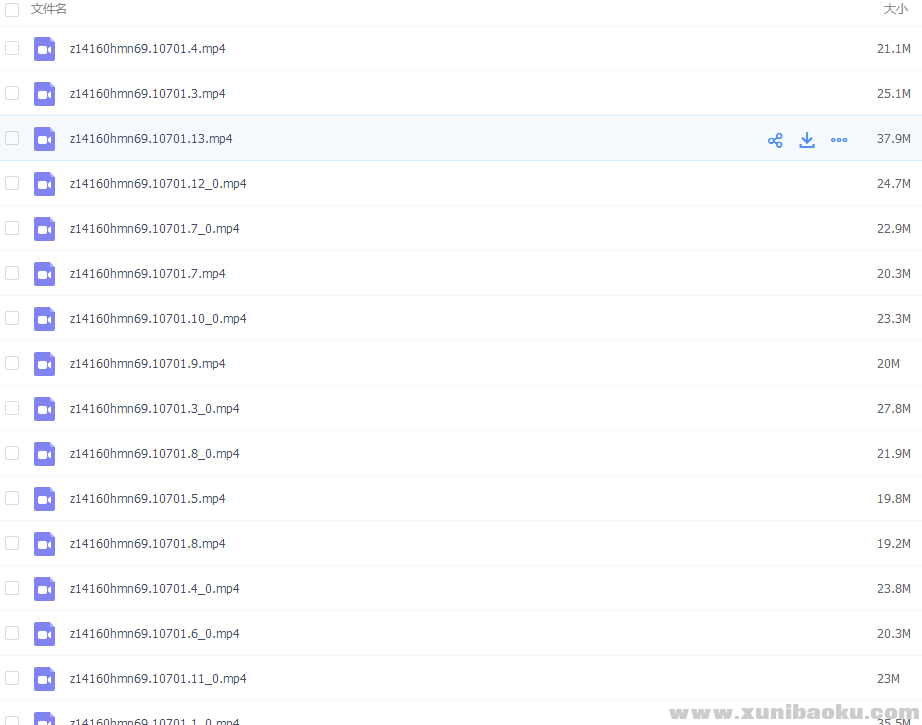This screenshot has height=725, width=922.
Task: Toggle the select-all checkbox in header
Action: click(x=12, y=9)
